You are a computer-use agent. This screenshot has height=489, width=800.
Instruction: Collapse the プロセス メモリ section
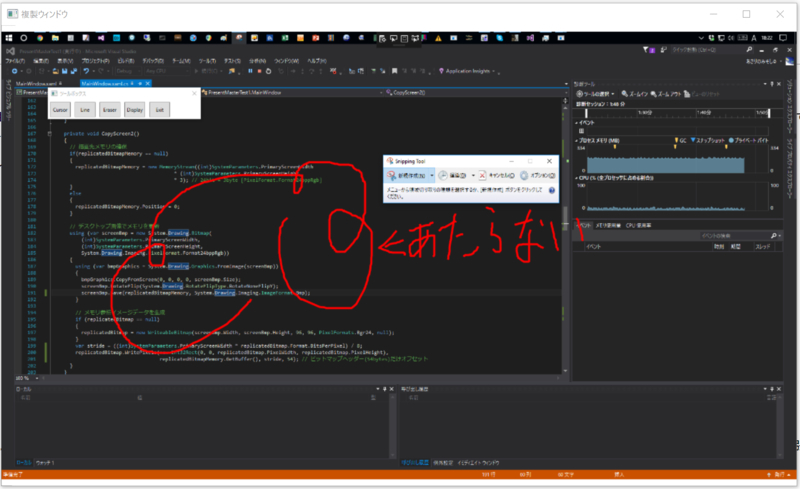point(577,140)
